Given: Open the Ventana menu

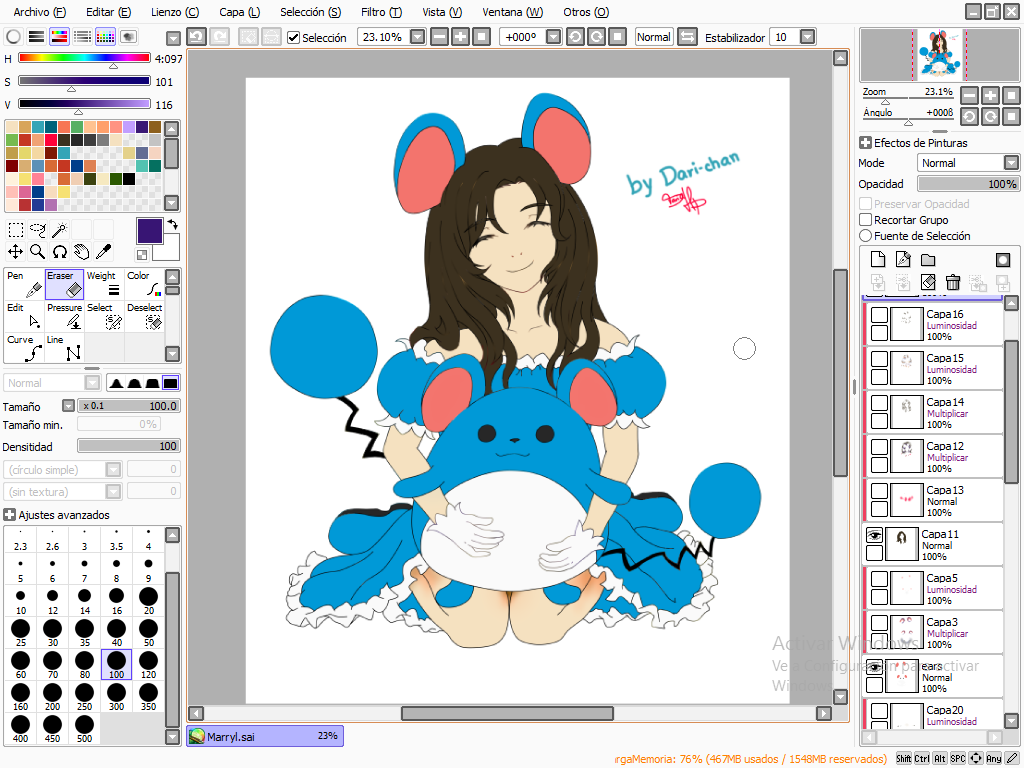Looking at the screenshot, I should tap(513, 12).
